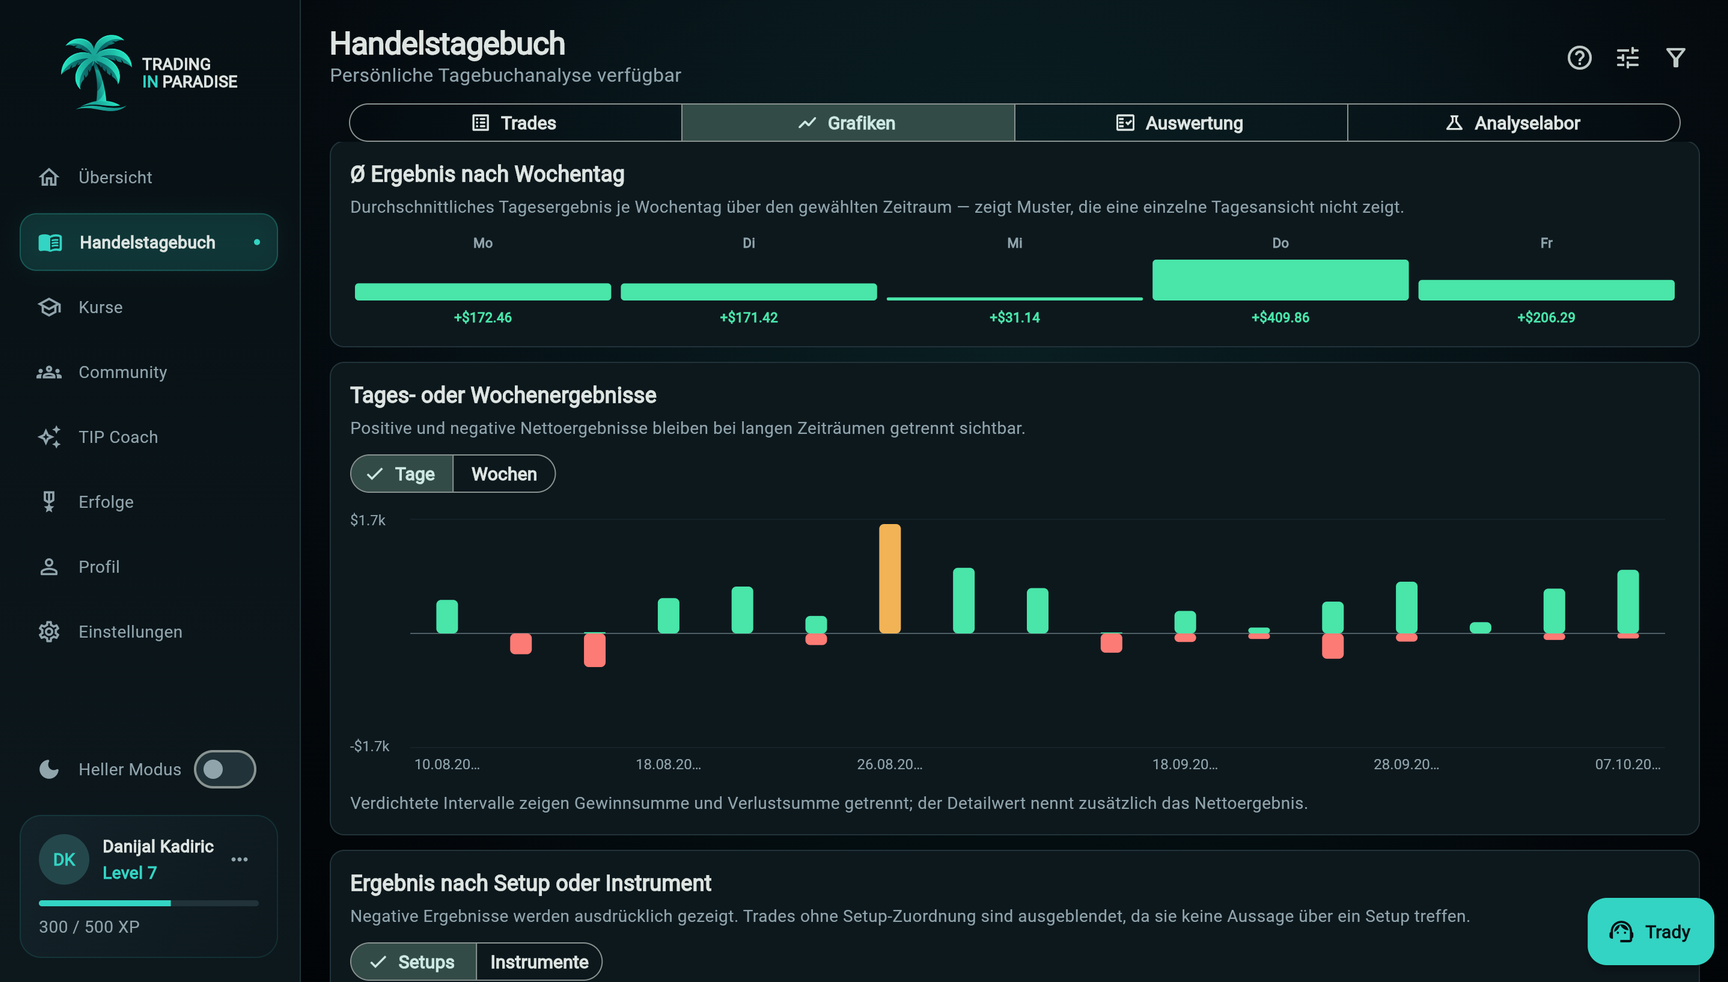
Task: Switch to the Grafiken tab
Action: pos(848,123)
